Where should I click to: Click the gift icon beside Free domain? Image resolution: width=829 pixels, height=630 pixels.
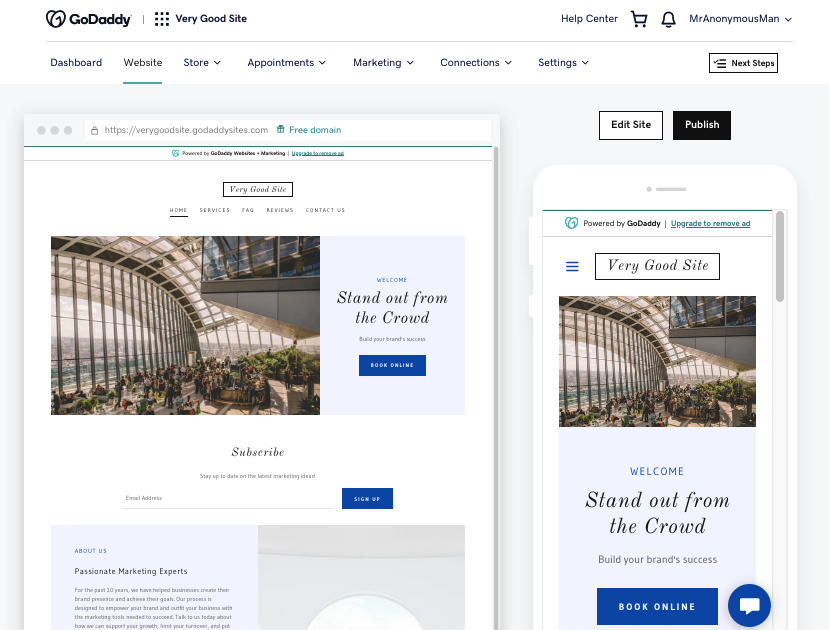tap(281, 129)
